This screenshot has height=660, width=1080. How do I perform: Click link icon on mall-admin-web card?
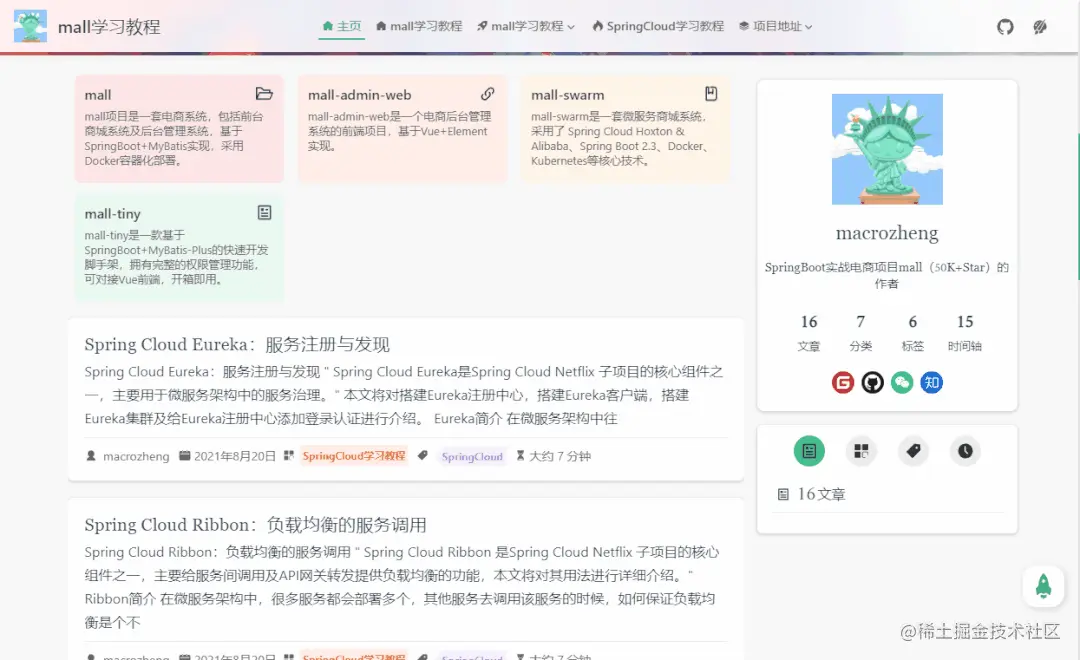(488, 94)
